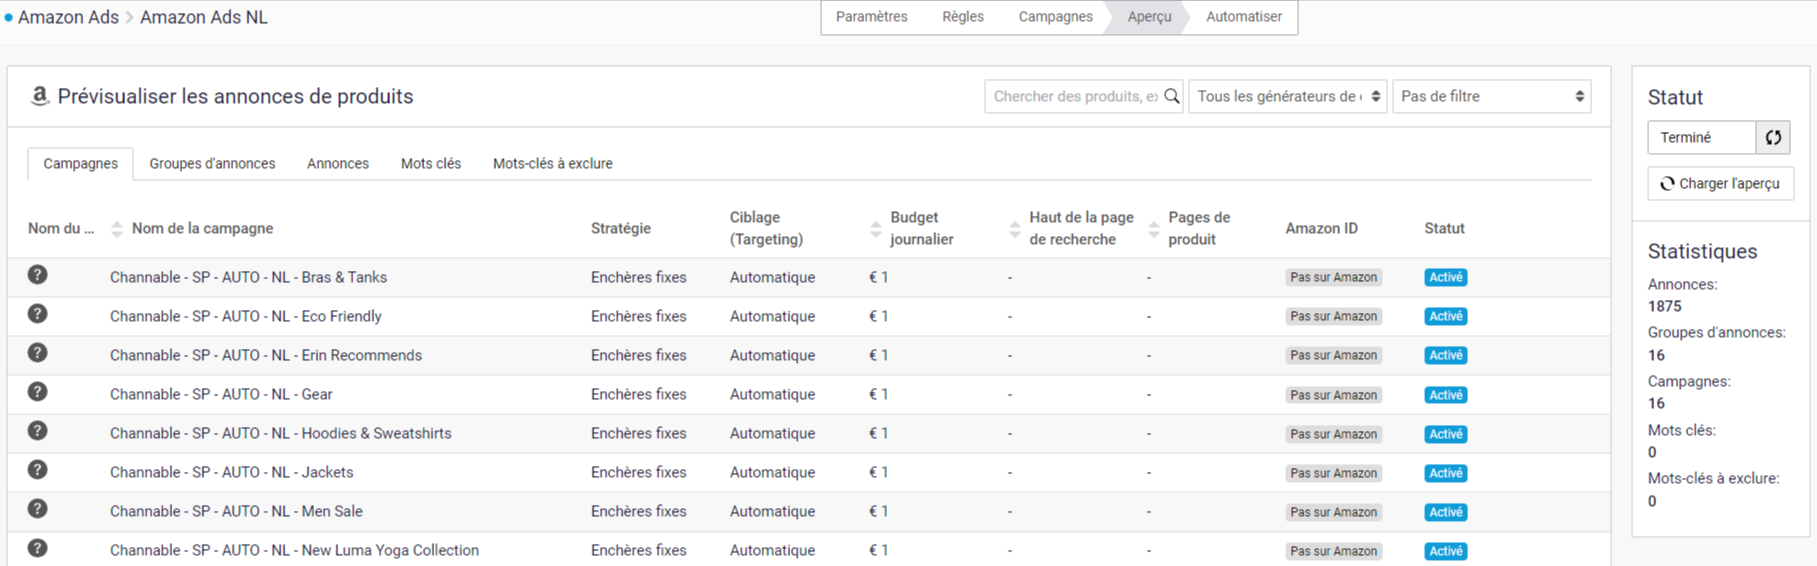Viewport: 1817px width, 566px height.
Task: Switch to the Mots-clés à exclure tab
Action: point(553,164)
